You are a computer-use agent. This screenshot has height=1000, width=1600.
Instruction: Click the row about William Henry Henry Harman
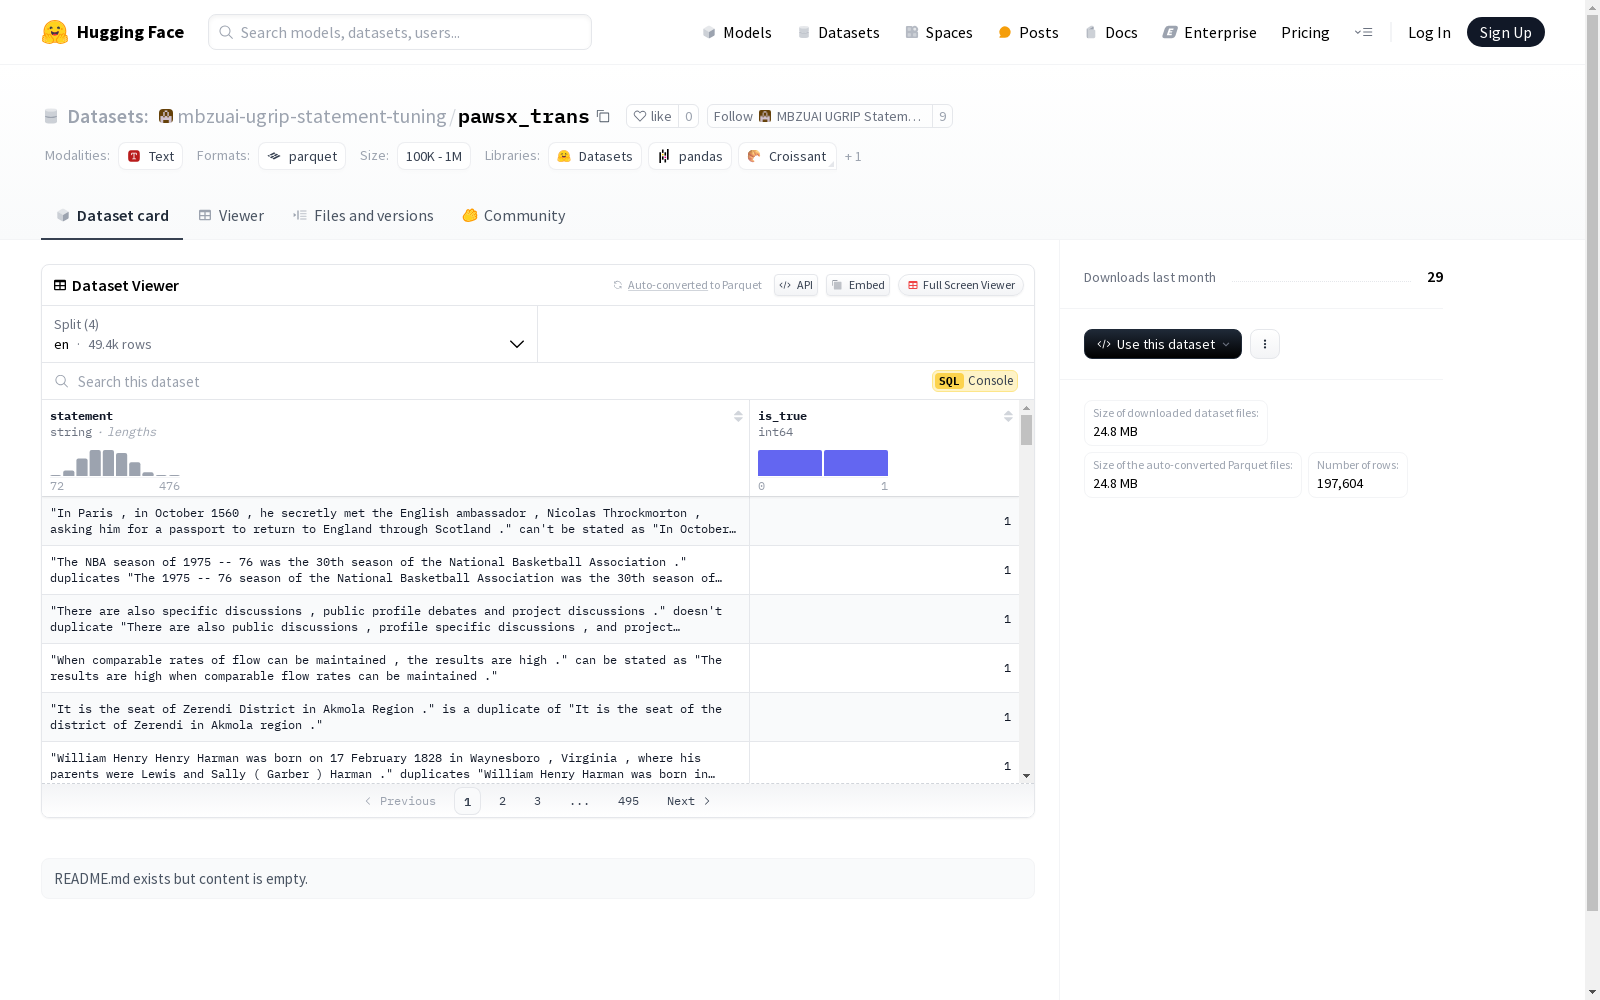(530, 763)
